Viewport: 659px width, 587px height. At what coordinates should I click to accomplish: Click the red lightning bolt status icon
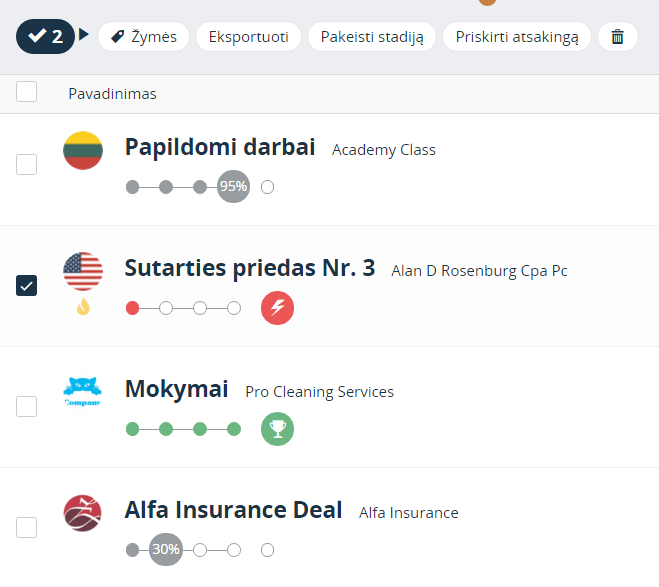pyautogui.click(x=277, y=308)
